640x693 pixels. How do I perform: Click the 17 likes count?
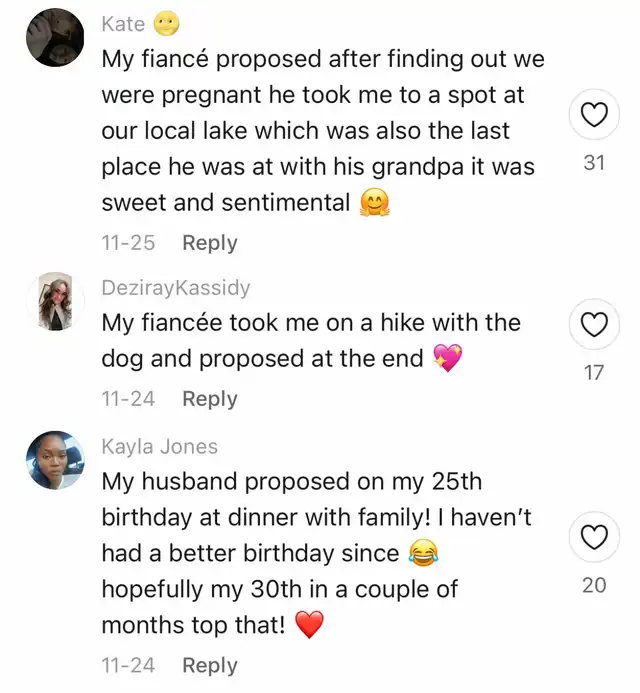coord(594,372)
